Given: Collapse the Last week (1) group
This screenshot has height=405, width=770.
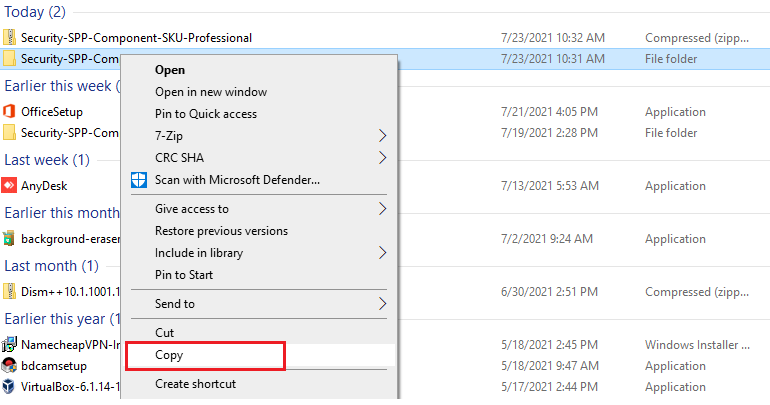Looking at the screenshot, I should click(x=47, y=160).
